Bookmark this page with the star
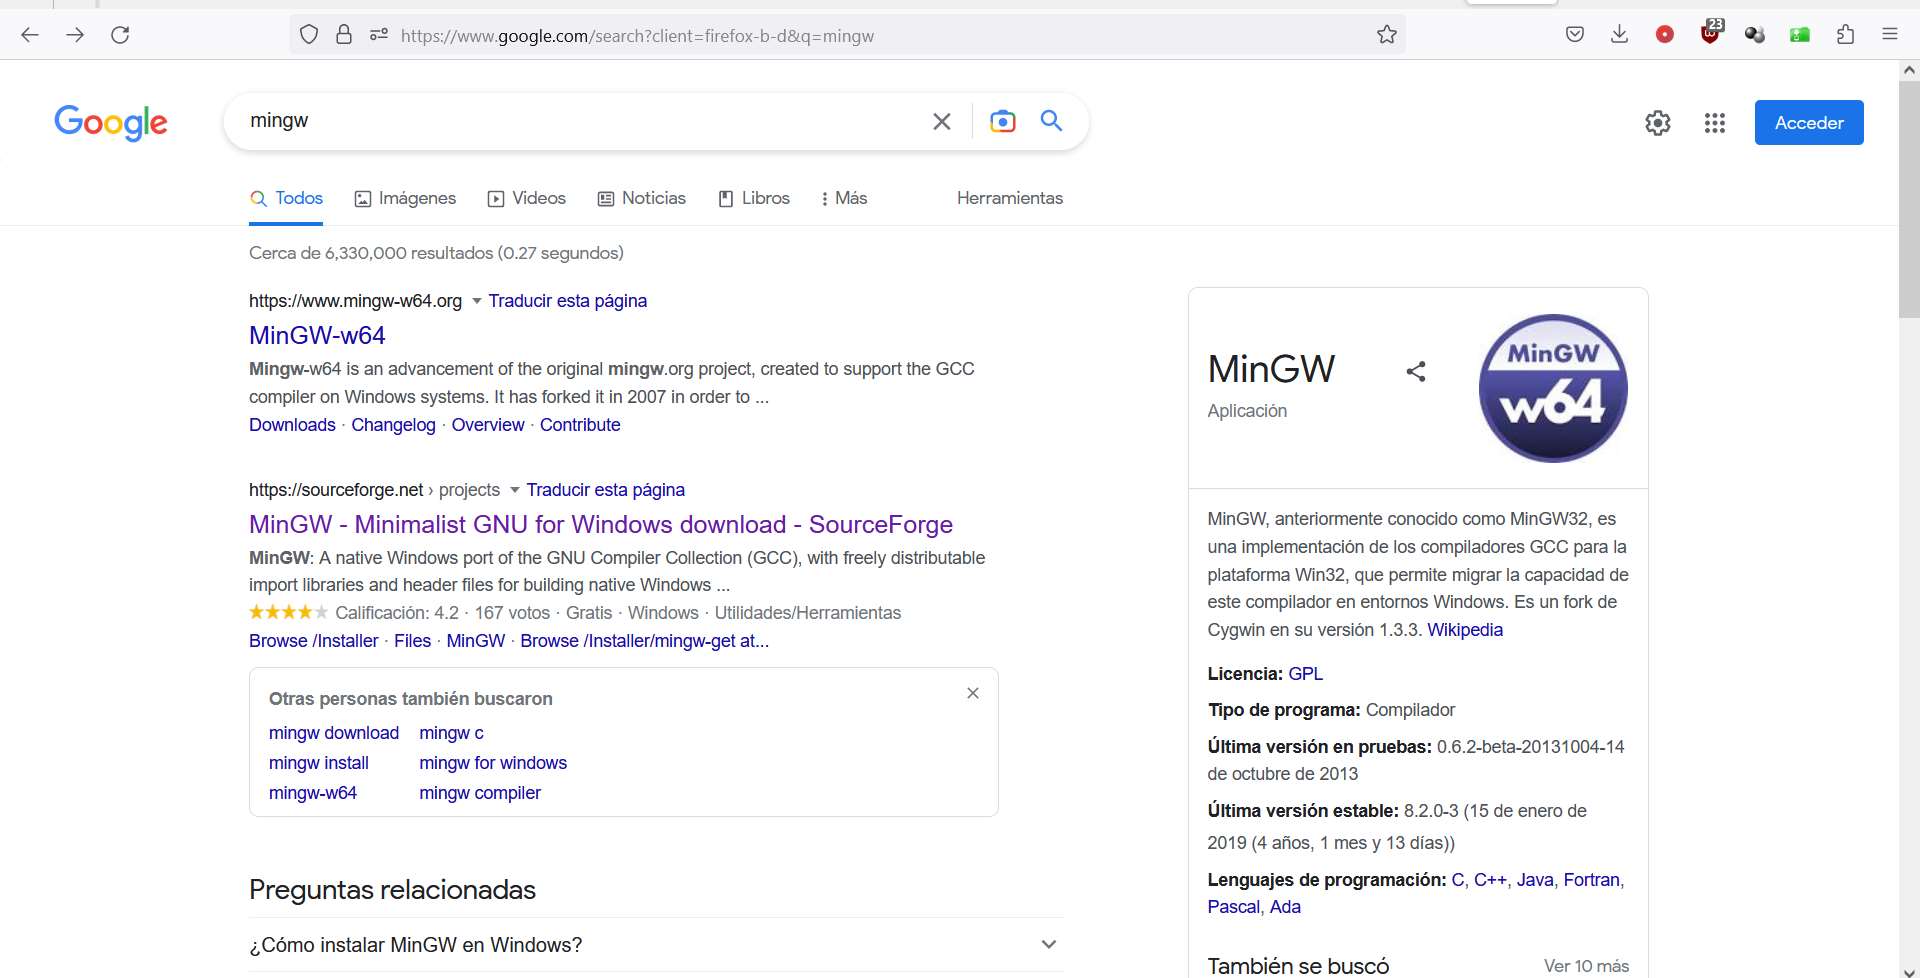 (1387, 34)
